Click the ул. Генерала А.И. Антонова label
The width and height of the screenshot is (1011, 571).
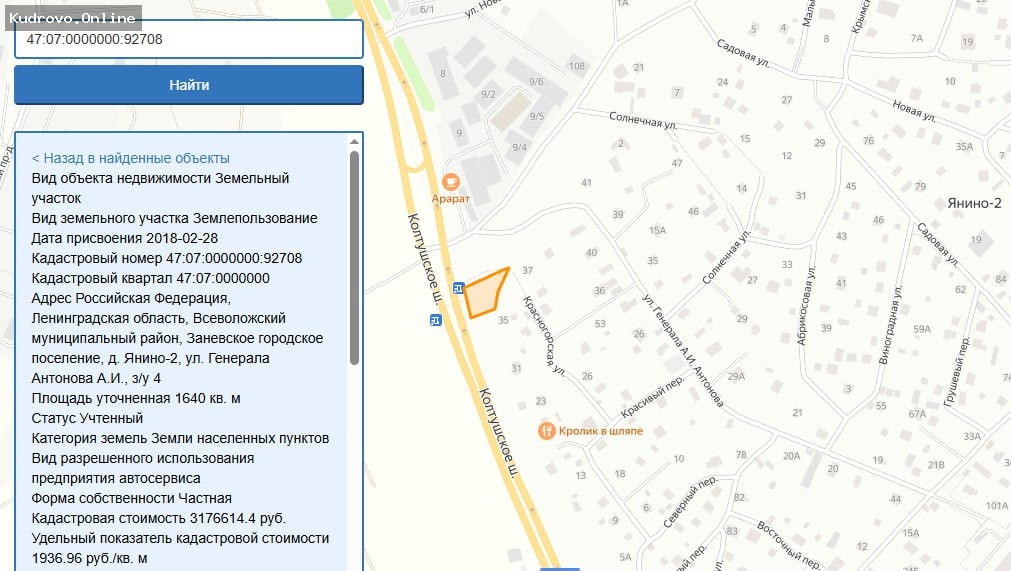pyautogui.click(x=683, y=351)
